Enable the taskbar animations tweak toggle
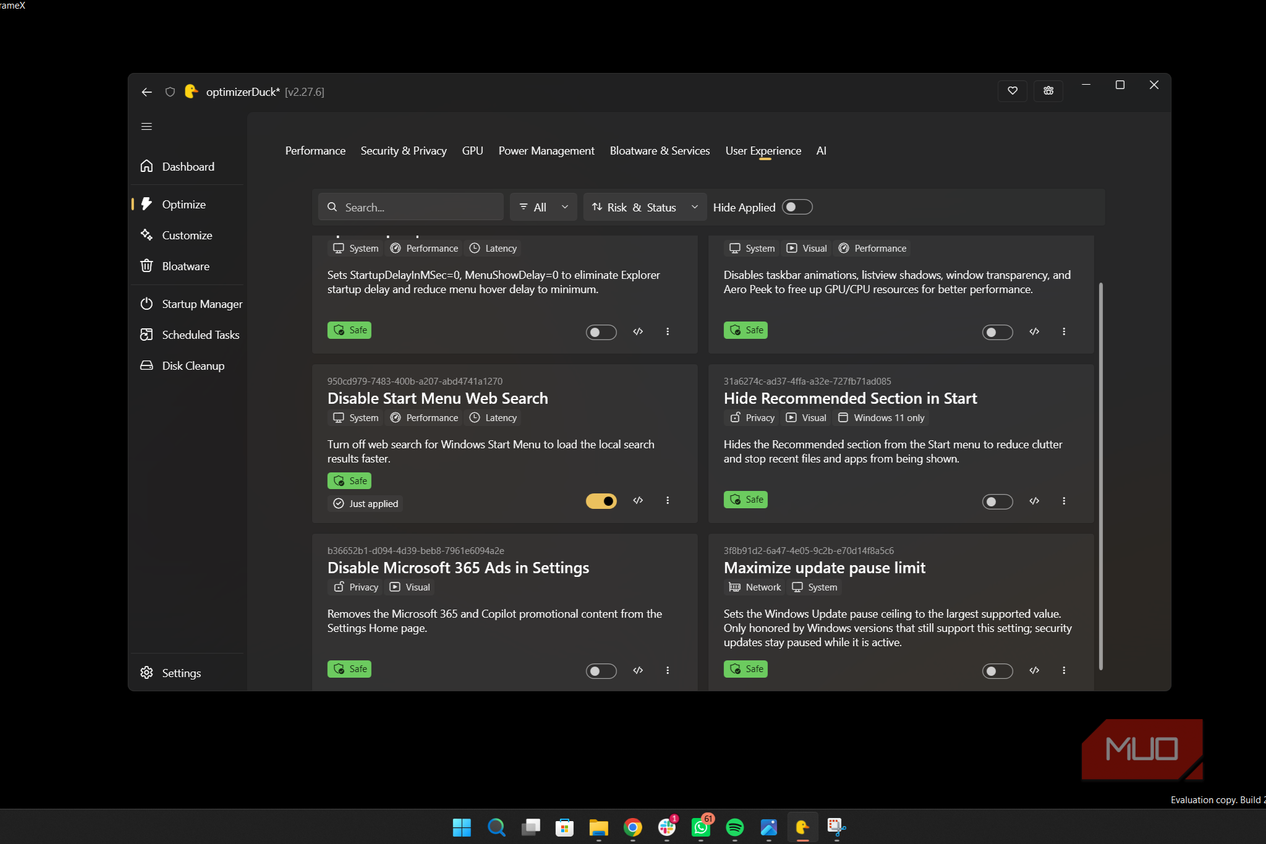Viewport: 1266px width, 844px height. [x=997, y=332]
